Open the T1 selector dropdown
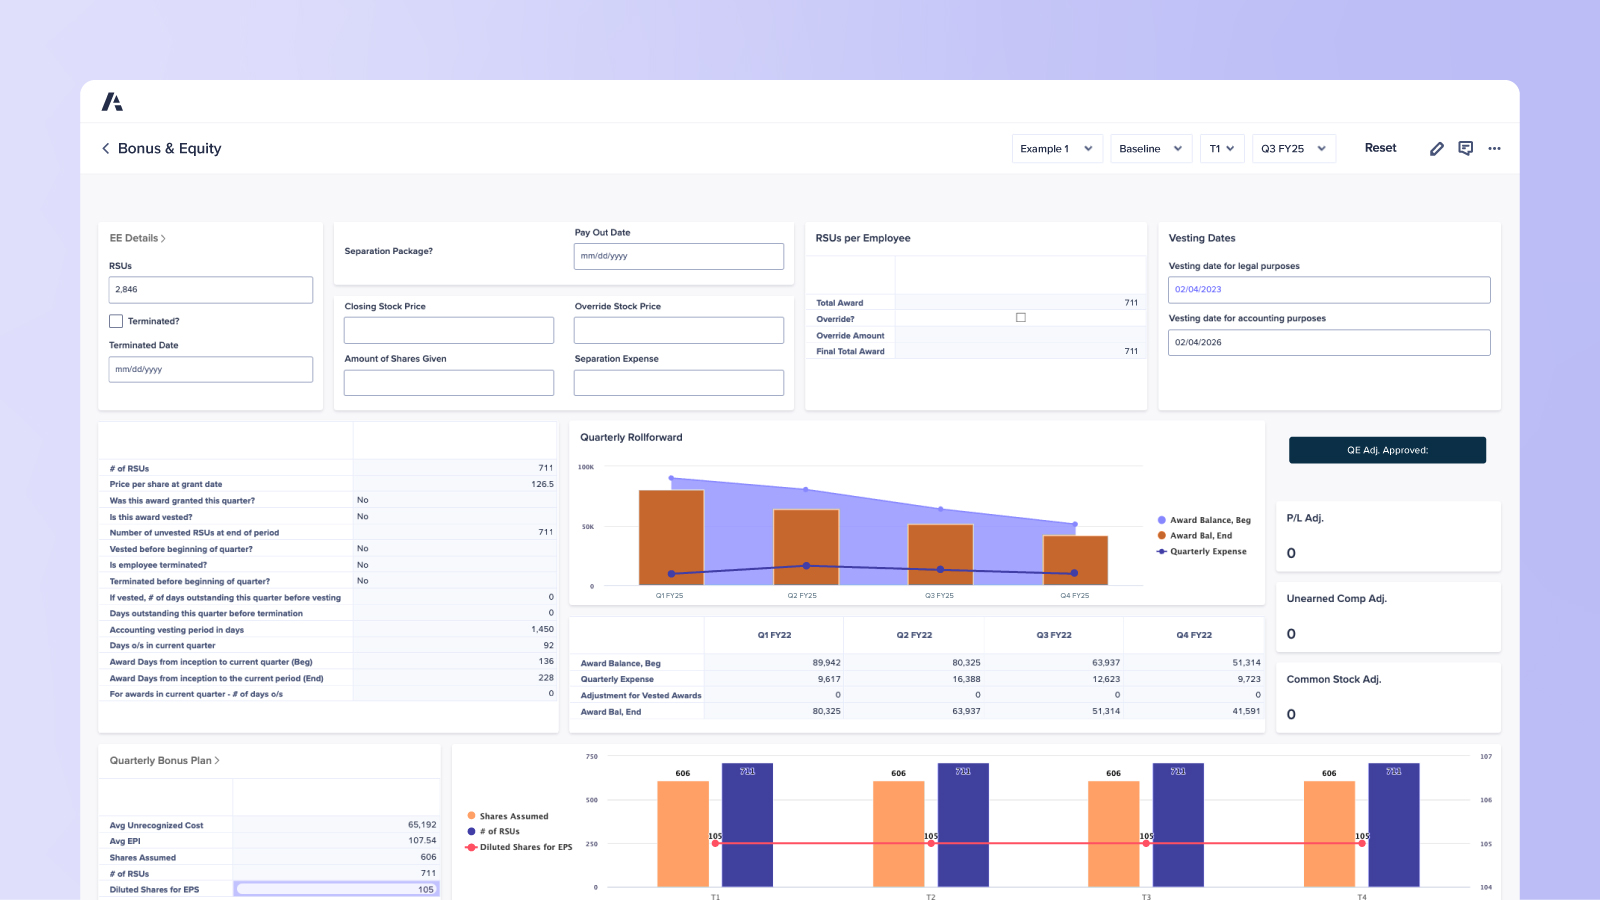1600x900 pixels. [x=1221, y=148]
